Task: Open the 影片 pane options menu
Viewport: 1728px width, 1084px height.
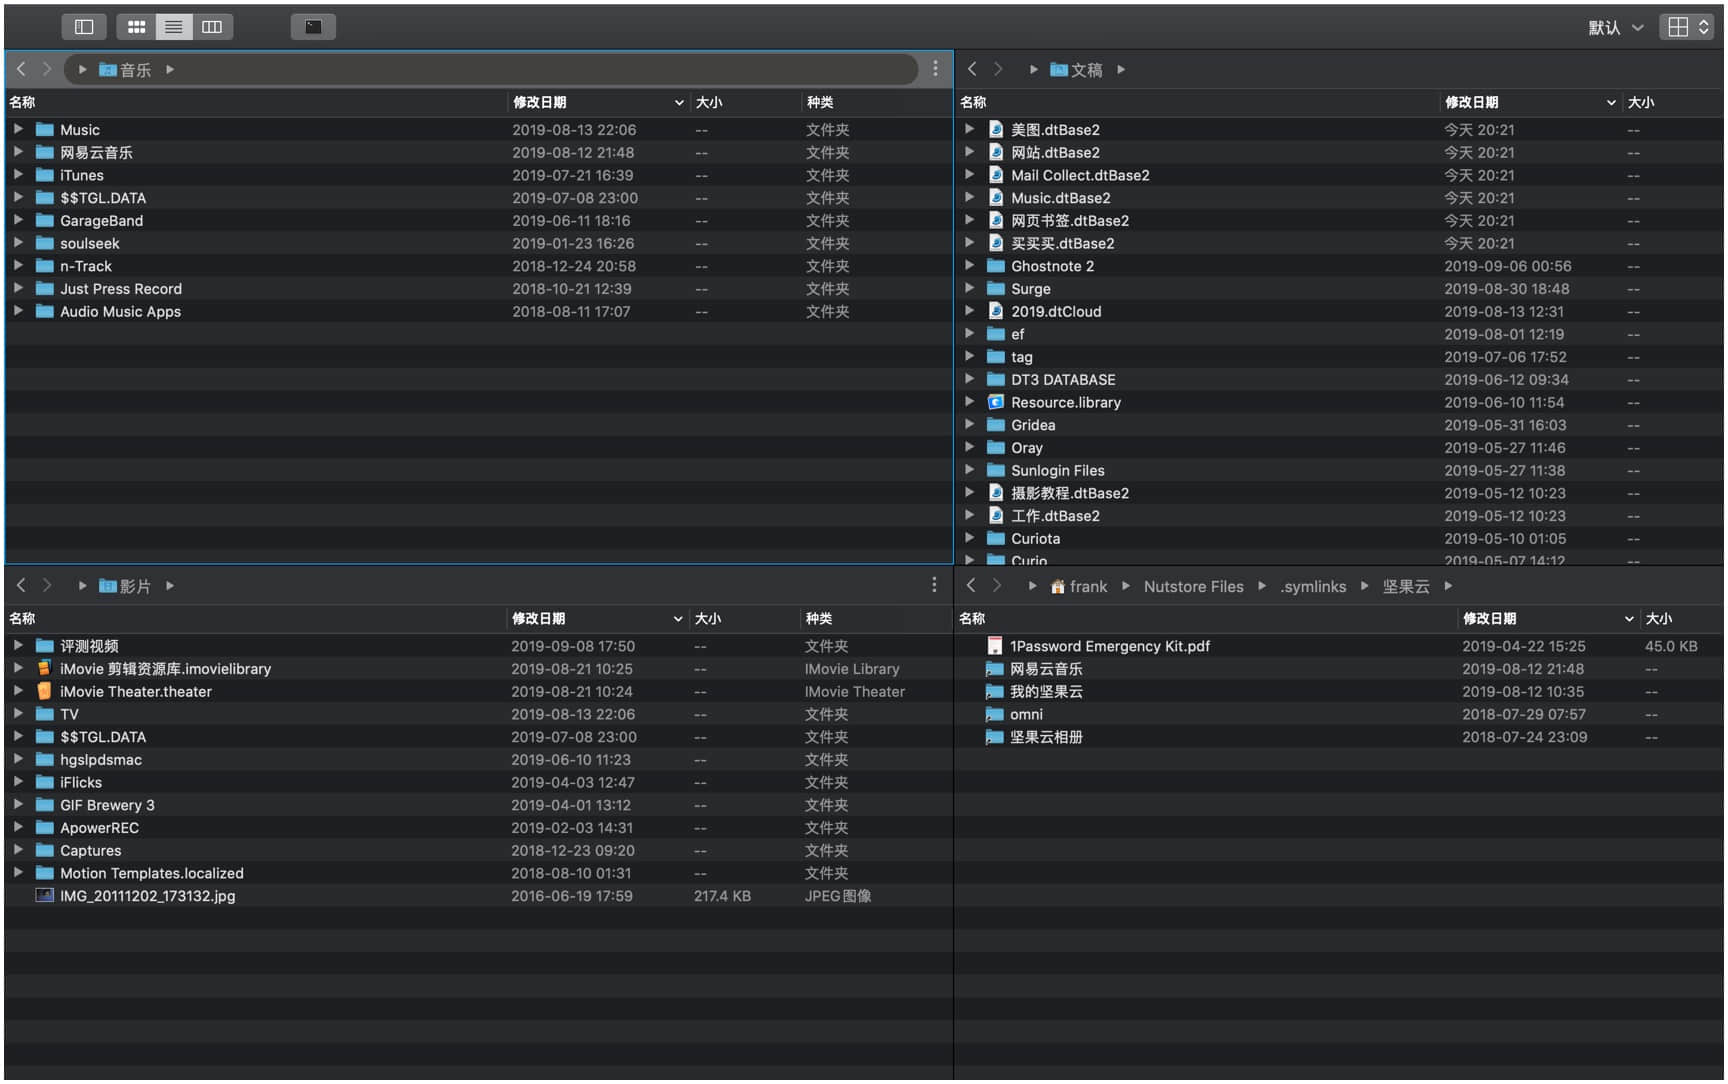Action: (x=934, y=585)
